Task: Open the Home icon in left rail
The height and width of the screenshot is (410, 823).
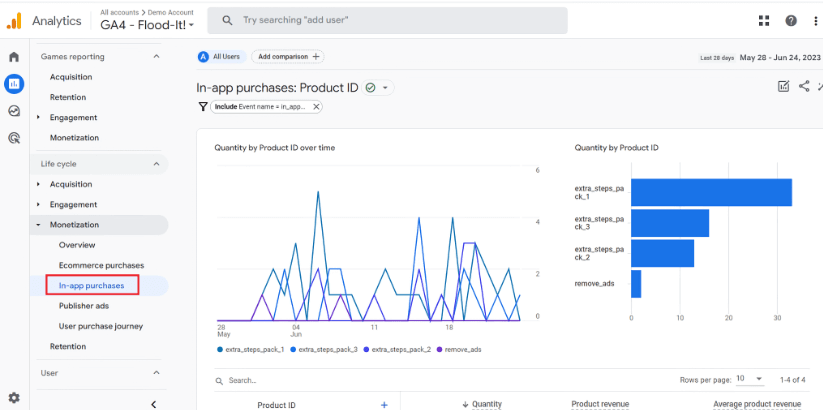Action: (x=14, y=58)
